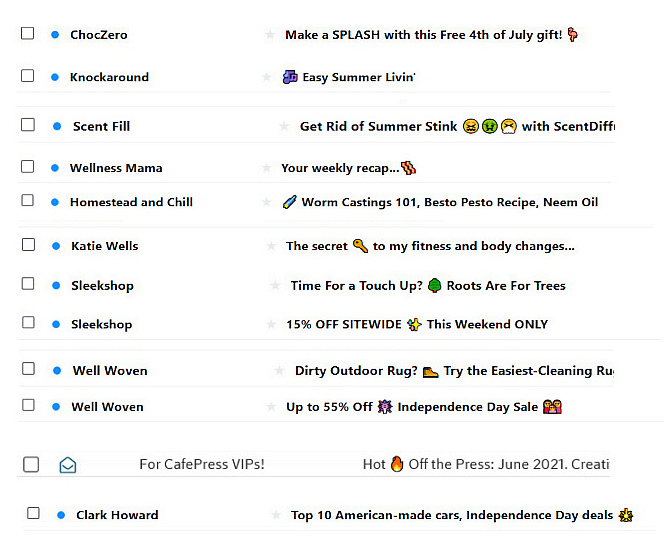
Task: Tick the checkbox for Wellness Mama email
Action: [x=28, y=167]
